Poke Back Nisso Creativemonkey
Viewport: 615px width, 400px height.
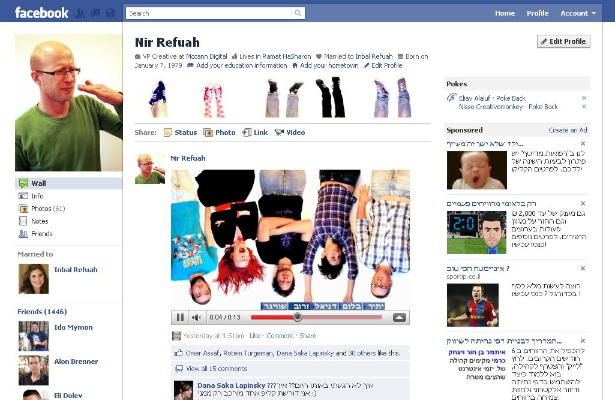click(543, 106)
